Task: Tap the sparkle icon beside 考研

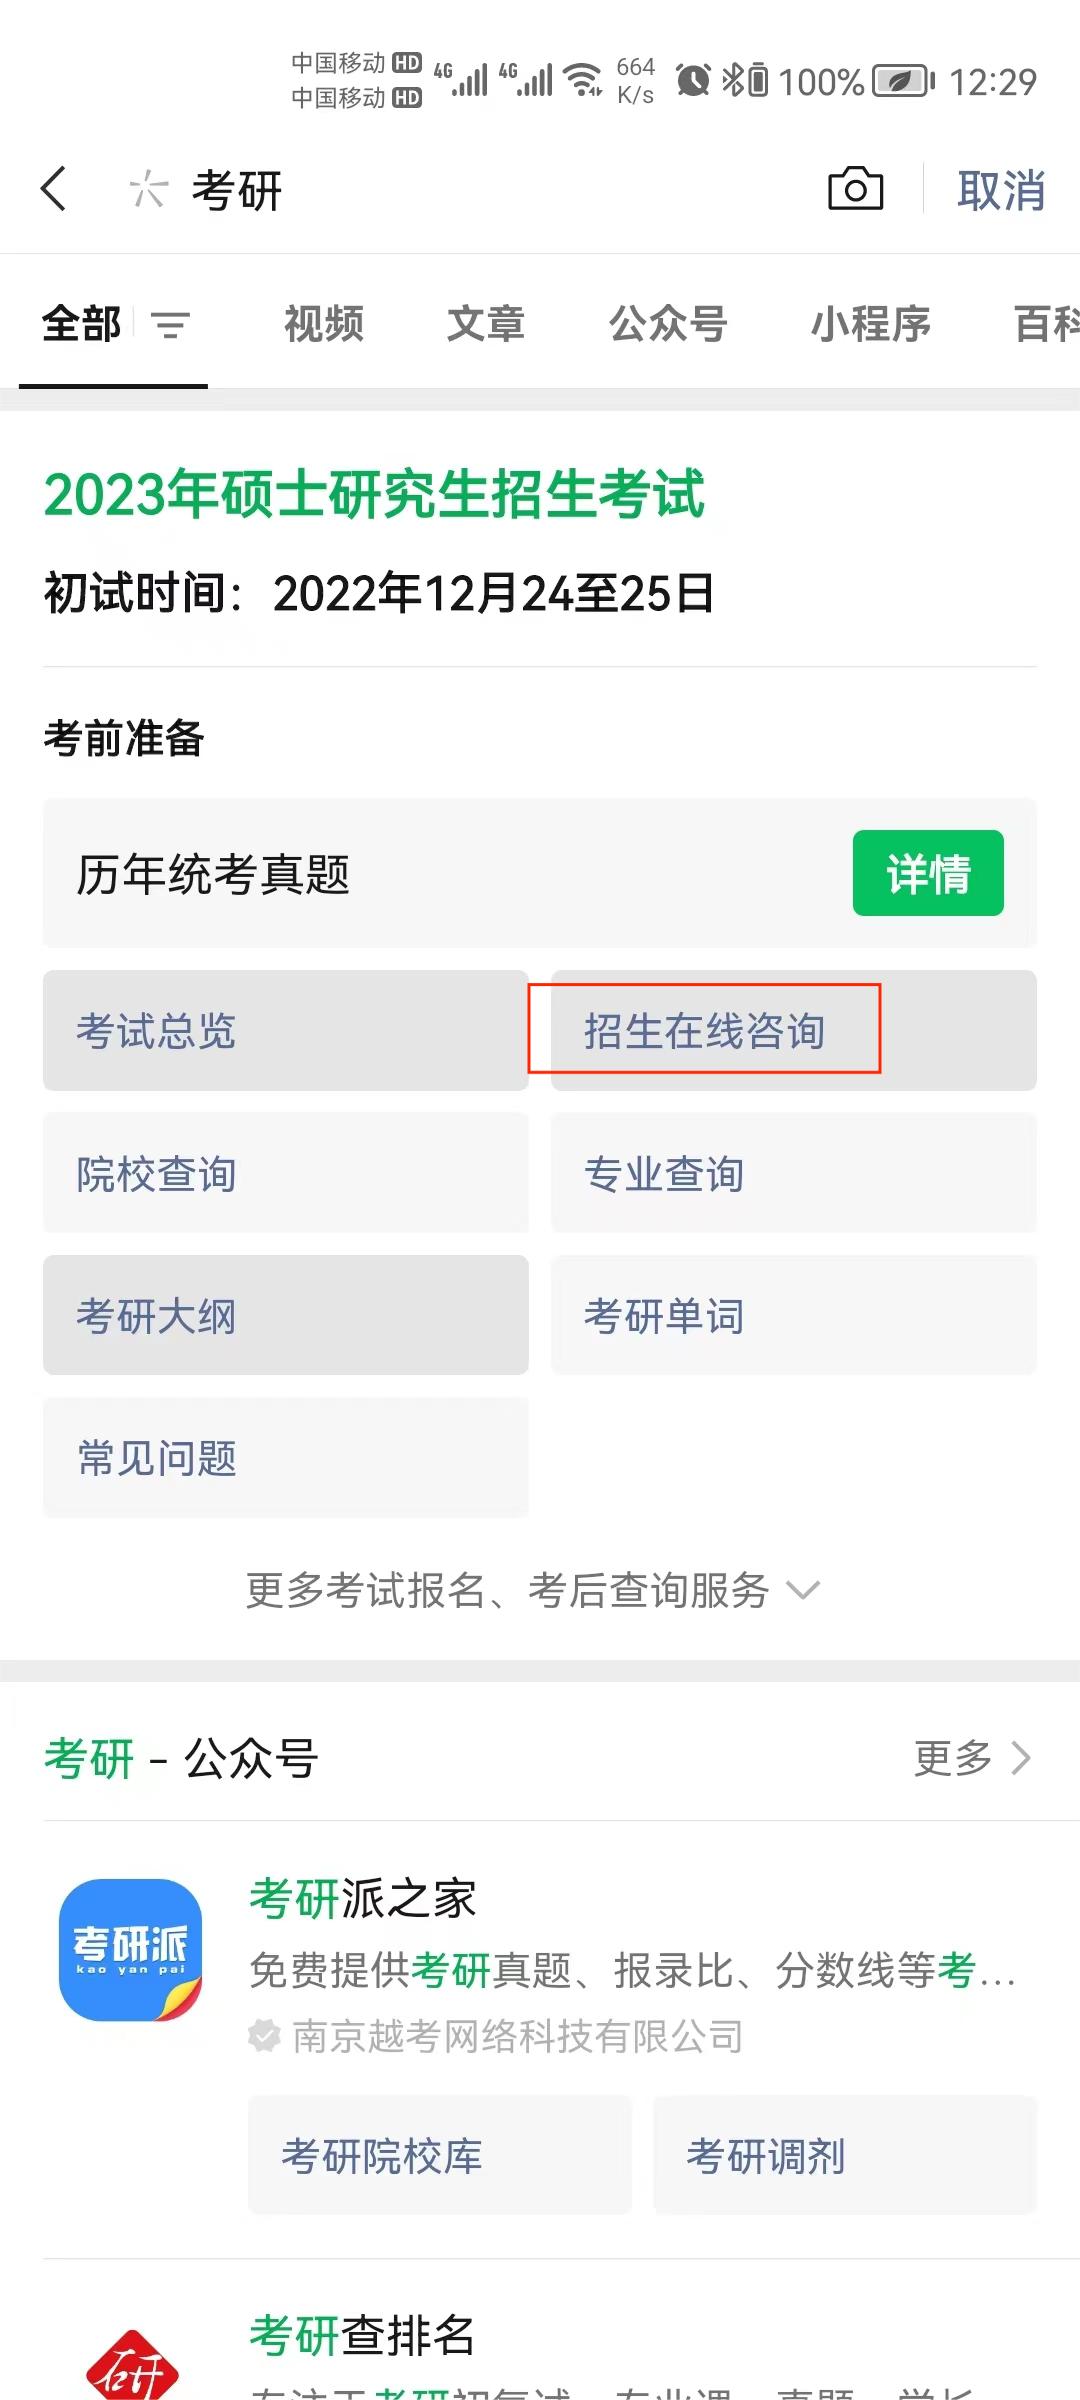Action: (148, 189)
